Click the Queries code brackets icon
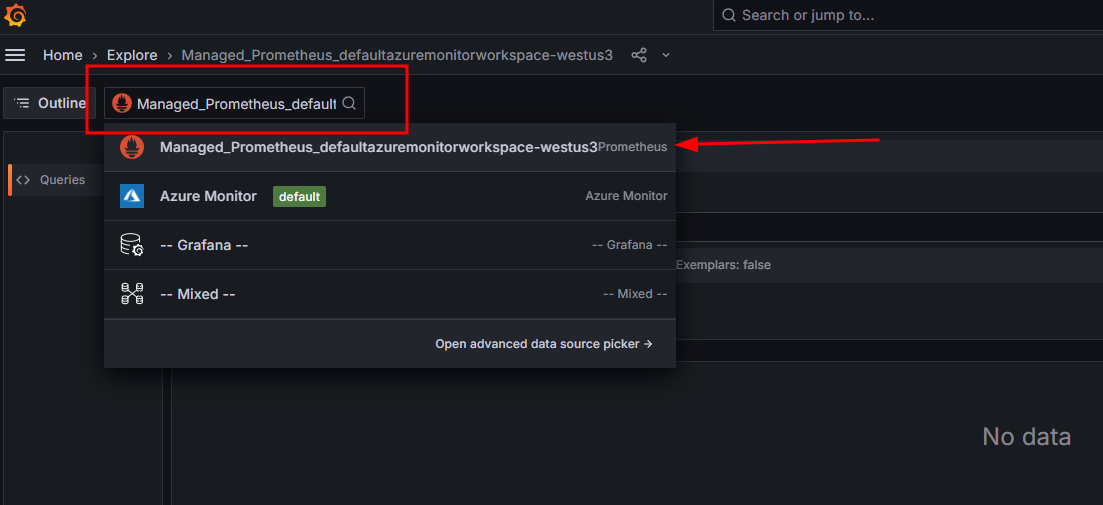The width and height of the screenshot is (1103, 505). (x=23, y=179)
